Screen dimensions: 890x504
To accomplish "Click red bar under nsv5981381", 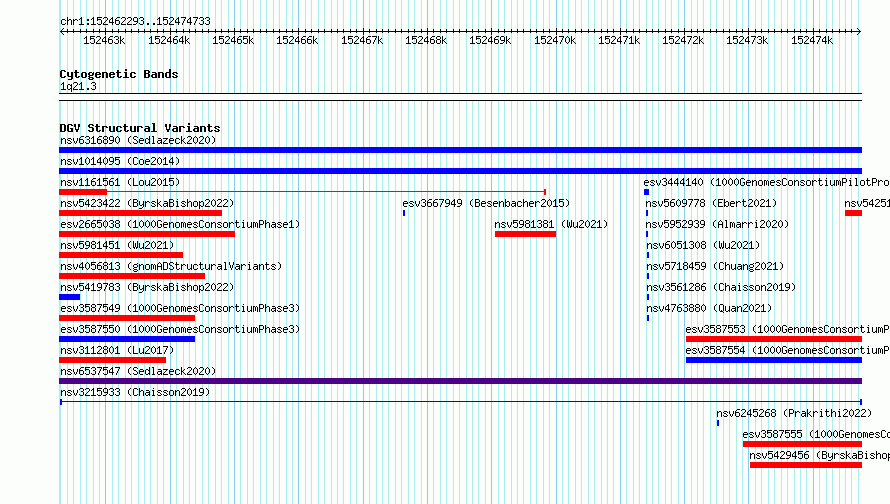I will [526, 234].
